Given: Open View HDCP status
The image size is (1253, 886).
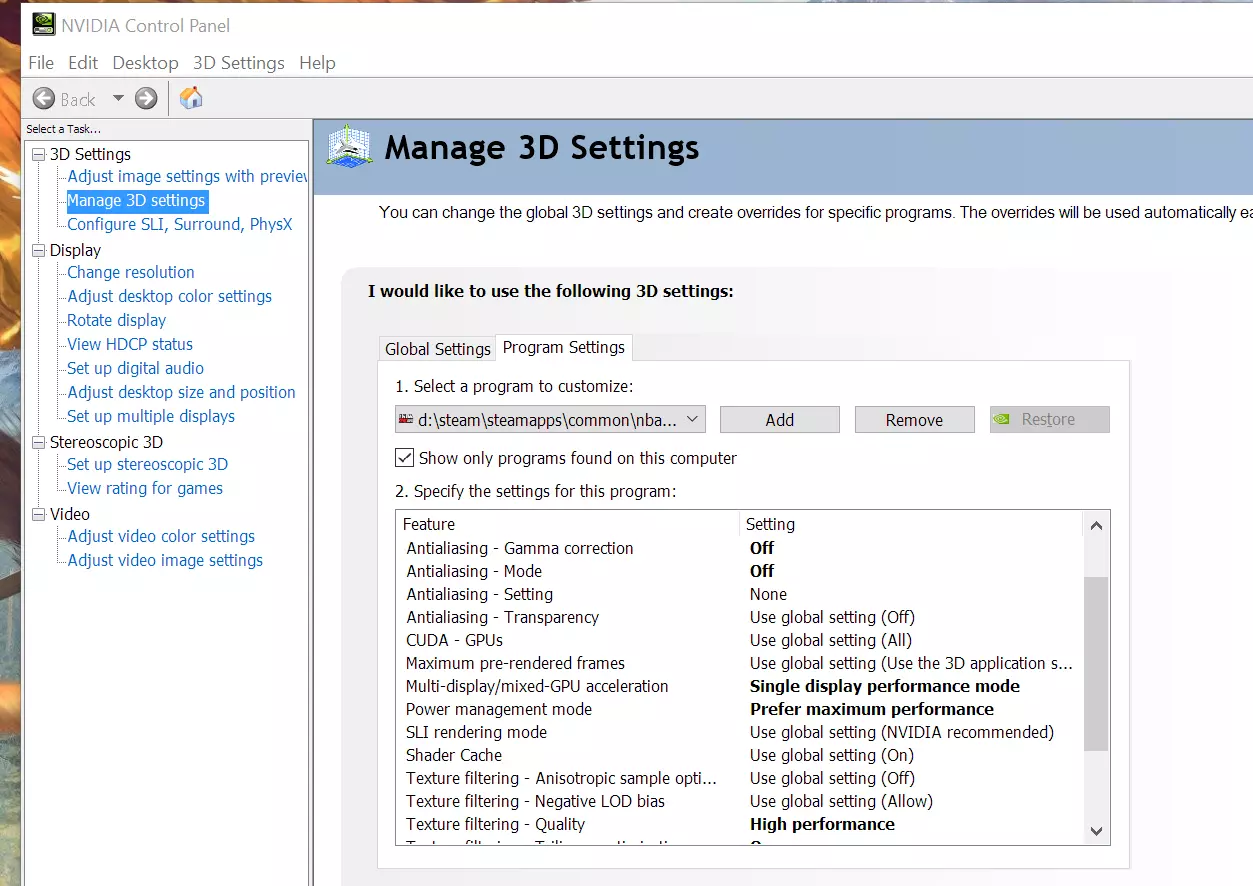Looking at the screenshot, I should [130, 344].
